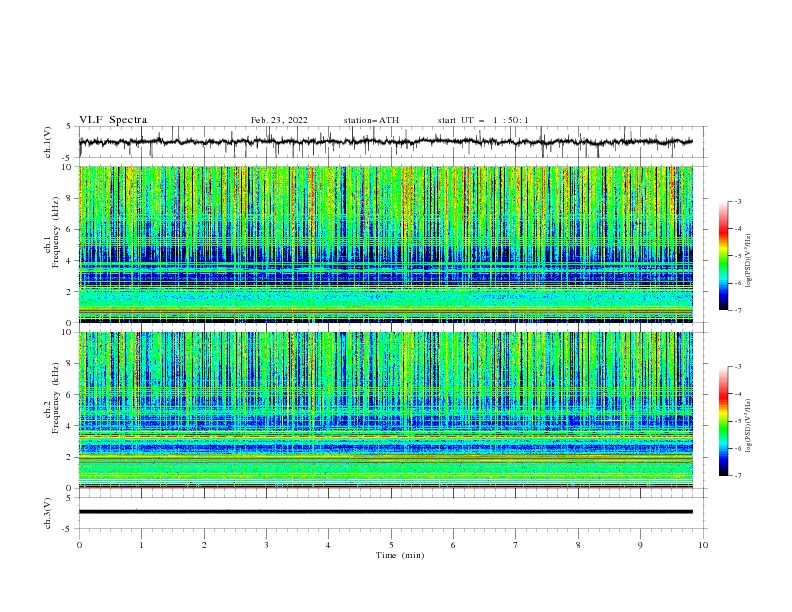This screenshot has height=612, width=792.
Task: Click time axis tick label "8"
Action: point(578,545)
